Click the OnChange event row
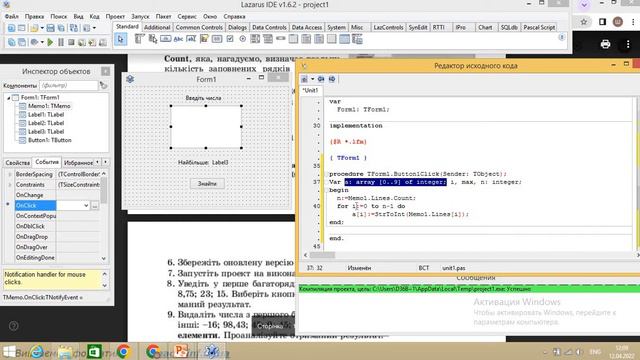The image size is (640, 360). point(56,195)
